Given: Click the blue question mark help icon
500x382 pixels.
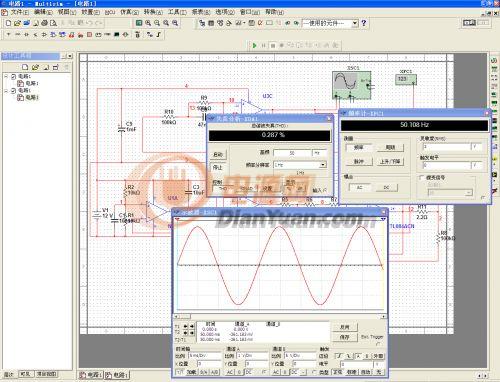Looking at the screenshot, I should [x=364, y=23].
